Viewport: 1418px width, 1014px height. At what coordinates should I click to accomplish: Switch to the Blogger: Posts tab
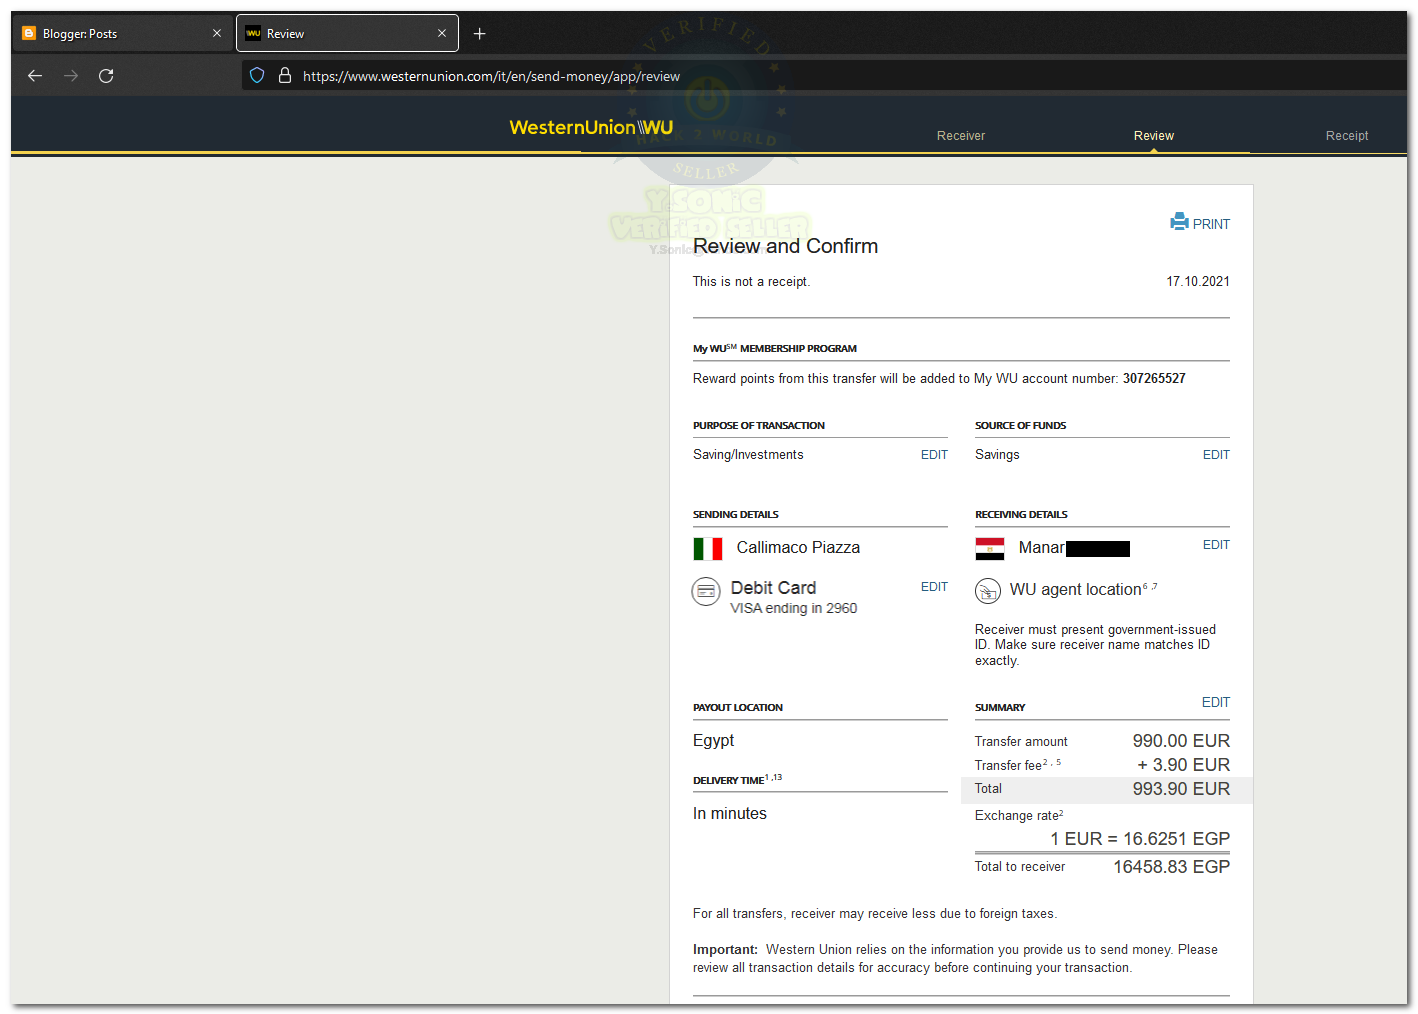(122, 34)
